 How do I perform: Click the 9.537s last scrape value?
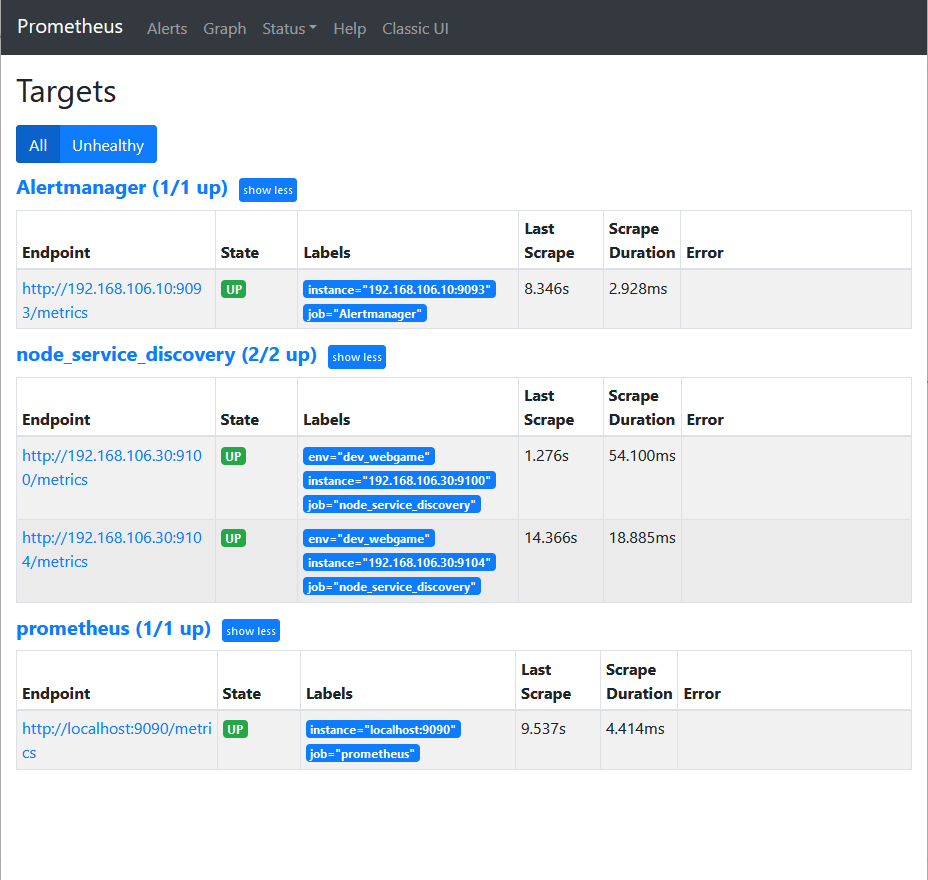[543, 729]
